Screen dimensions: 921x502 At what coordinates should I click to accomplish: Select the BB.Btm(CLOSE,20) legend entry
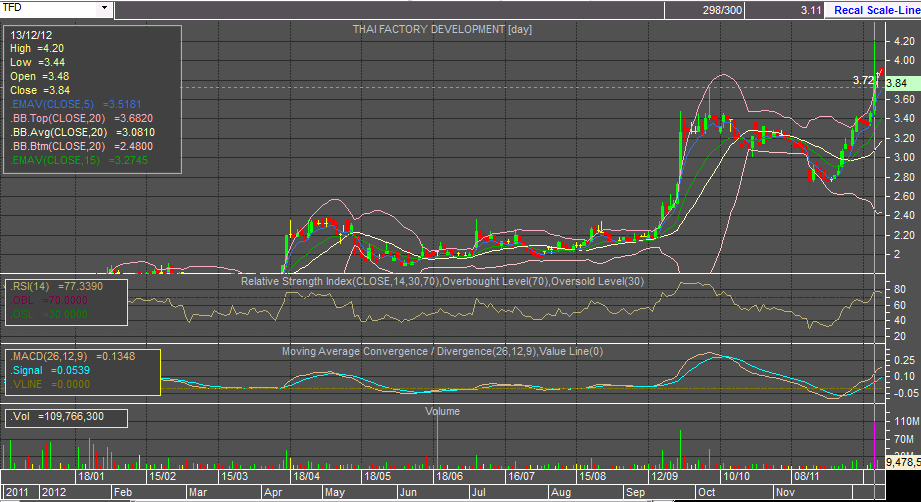coord(82,146)
